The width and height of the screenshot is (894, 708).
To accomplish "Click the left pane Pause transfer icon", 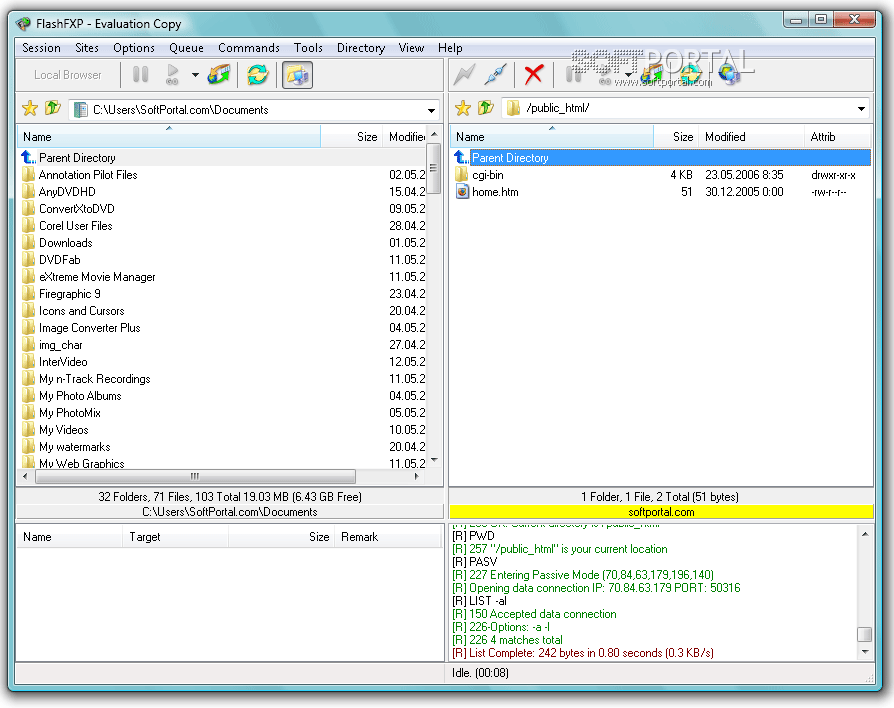I will coord(140,75).
